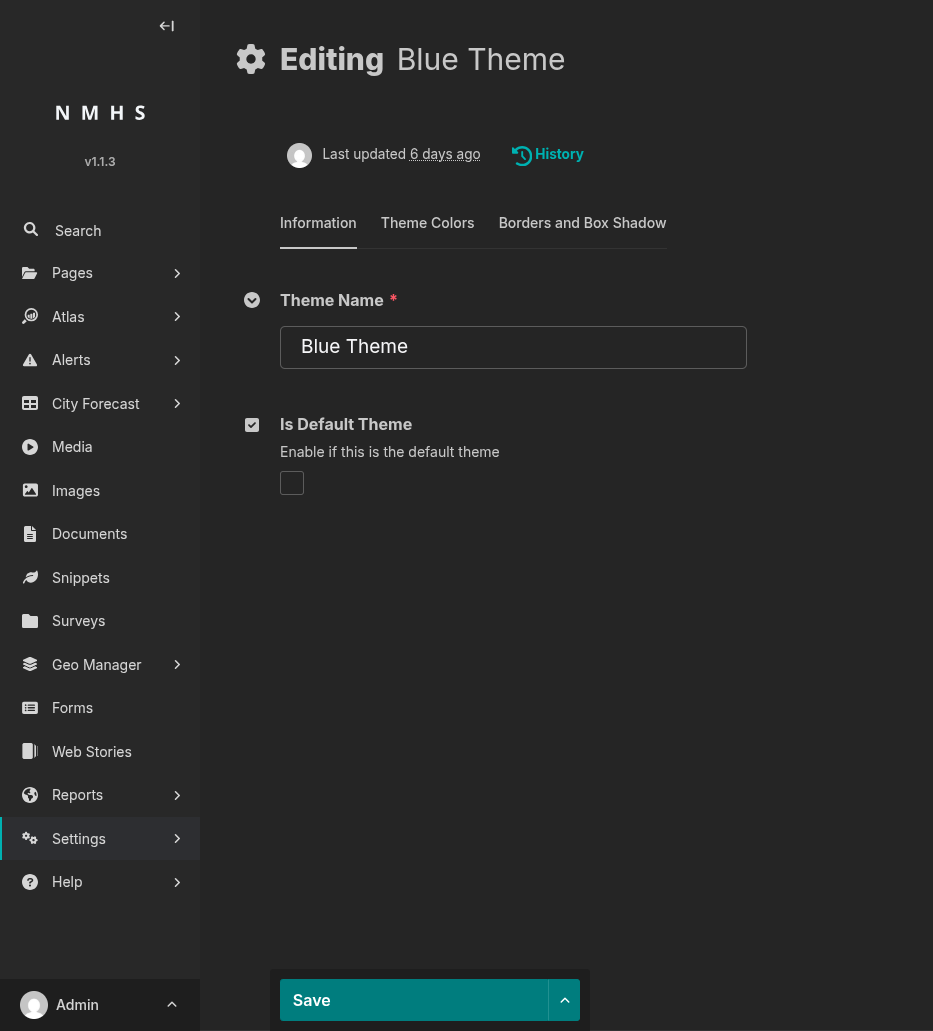This screenshot has height=1031, width=933.
Task: Click the Media play icon
Action: point(30,447)
